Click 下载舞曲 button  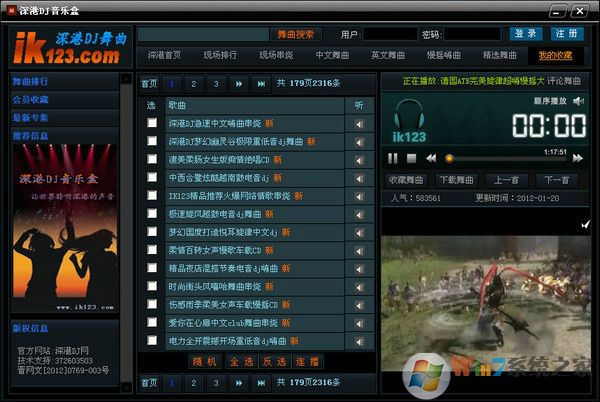[x=457, y=180]
